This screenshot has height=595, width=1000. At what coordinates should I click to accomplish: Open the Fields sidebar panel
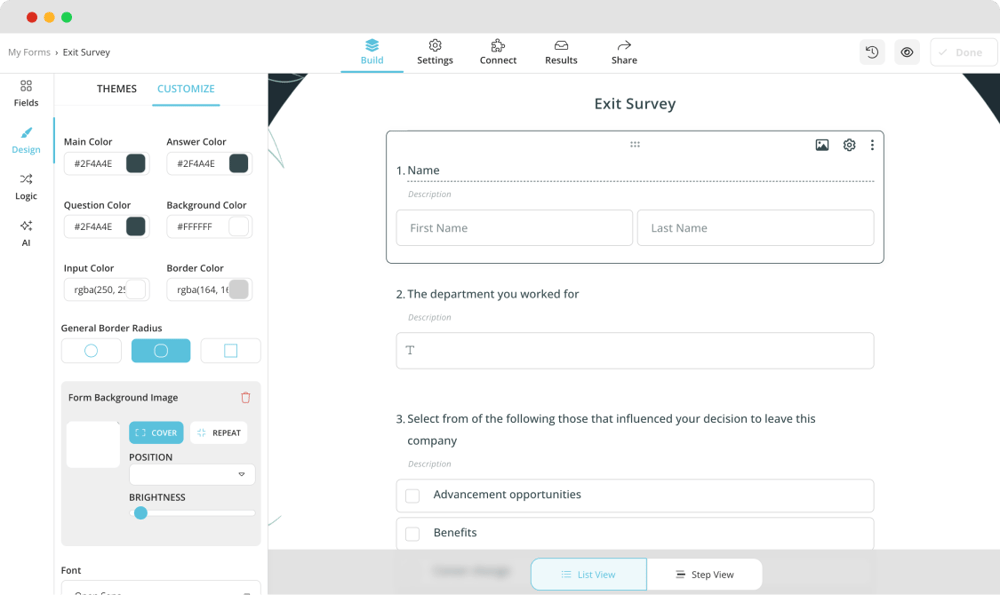point(26,93)
